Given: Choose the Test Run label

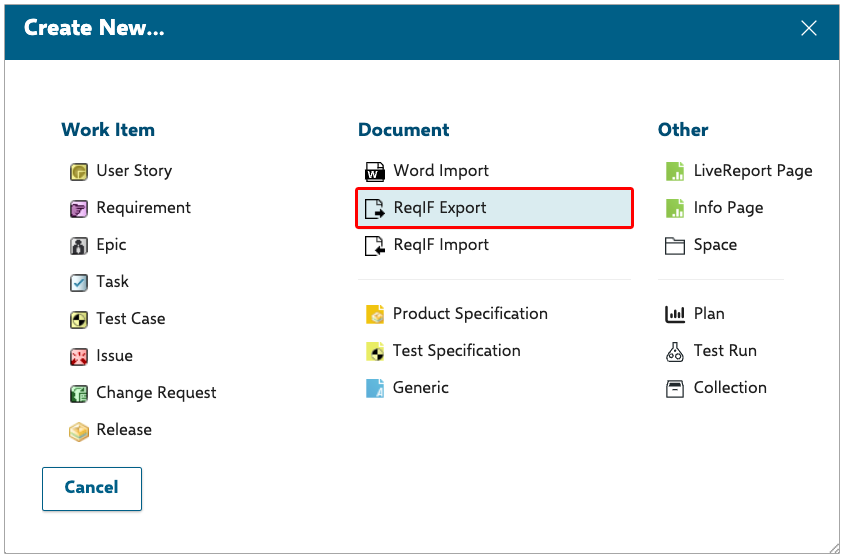Looking at the screenshot, I should point(725,351).
